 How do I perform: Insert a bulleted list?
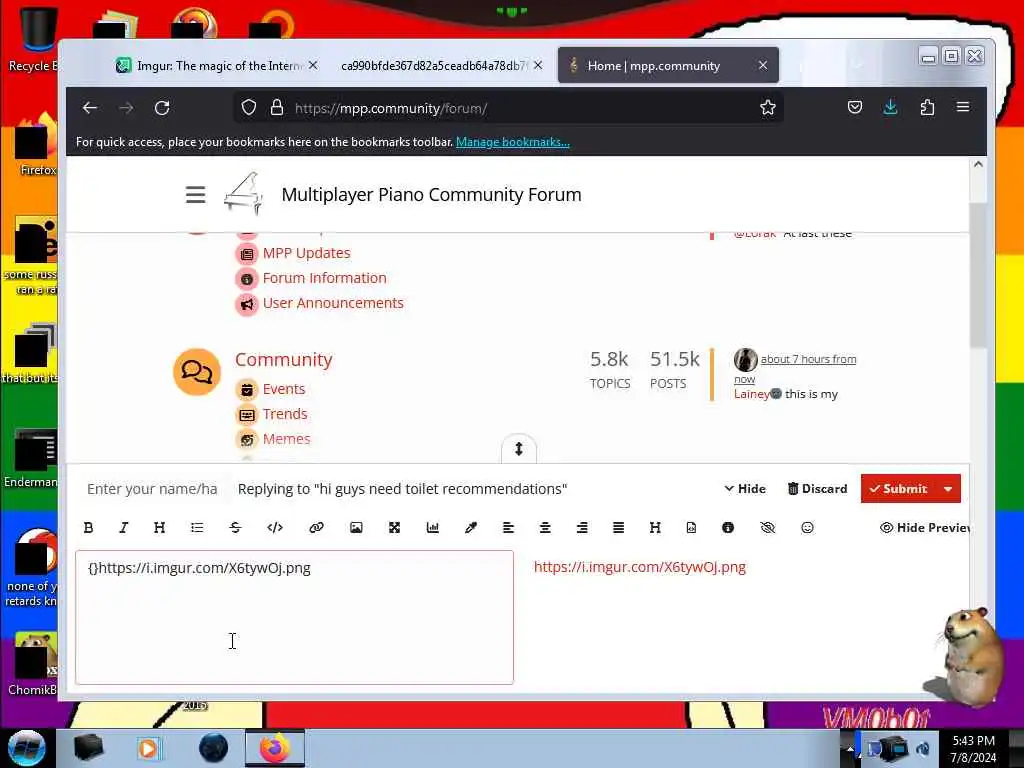point(197,528)
